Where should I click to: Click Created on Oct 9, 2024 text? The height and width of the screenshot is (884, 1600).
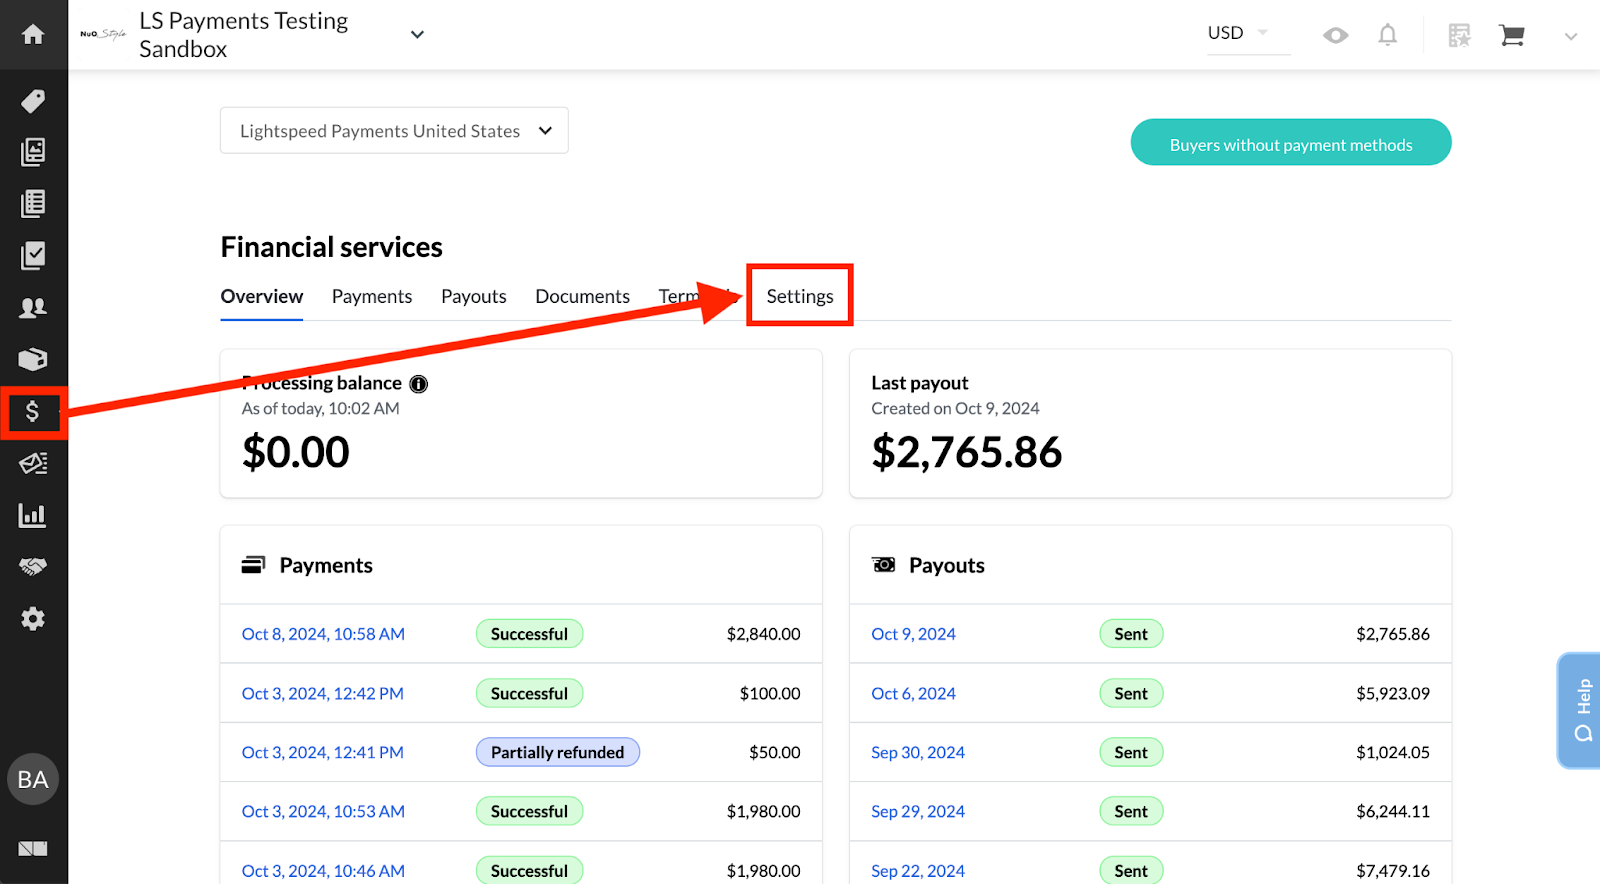pos(955,409)
